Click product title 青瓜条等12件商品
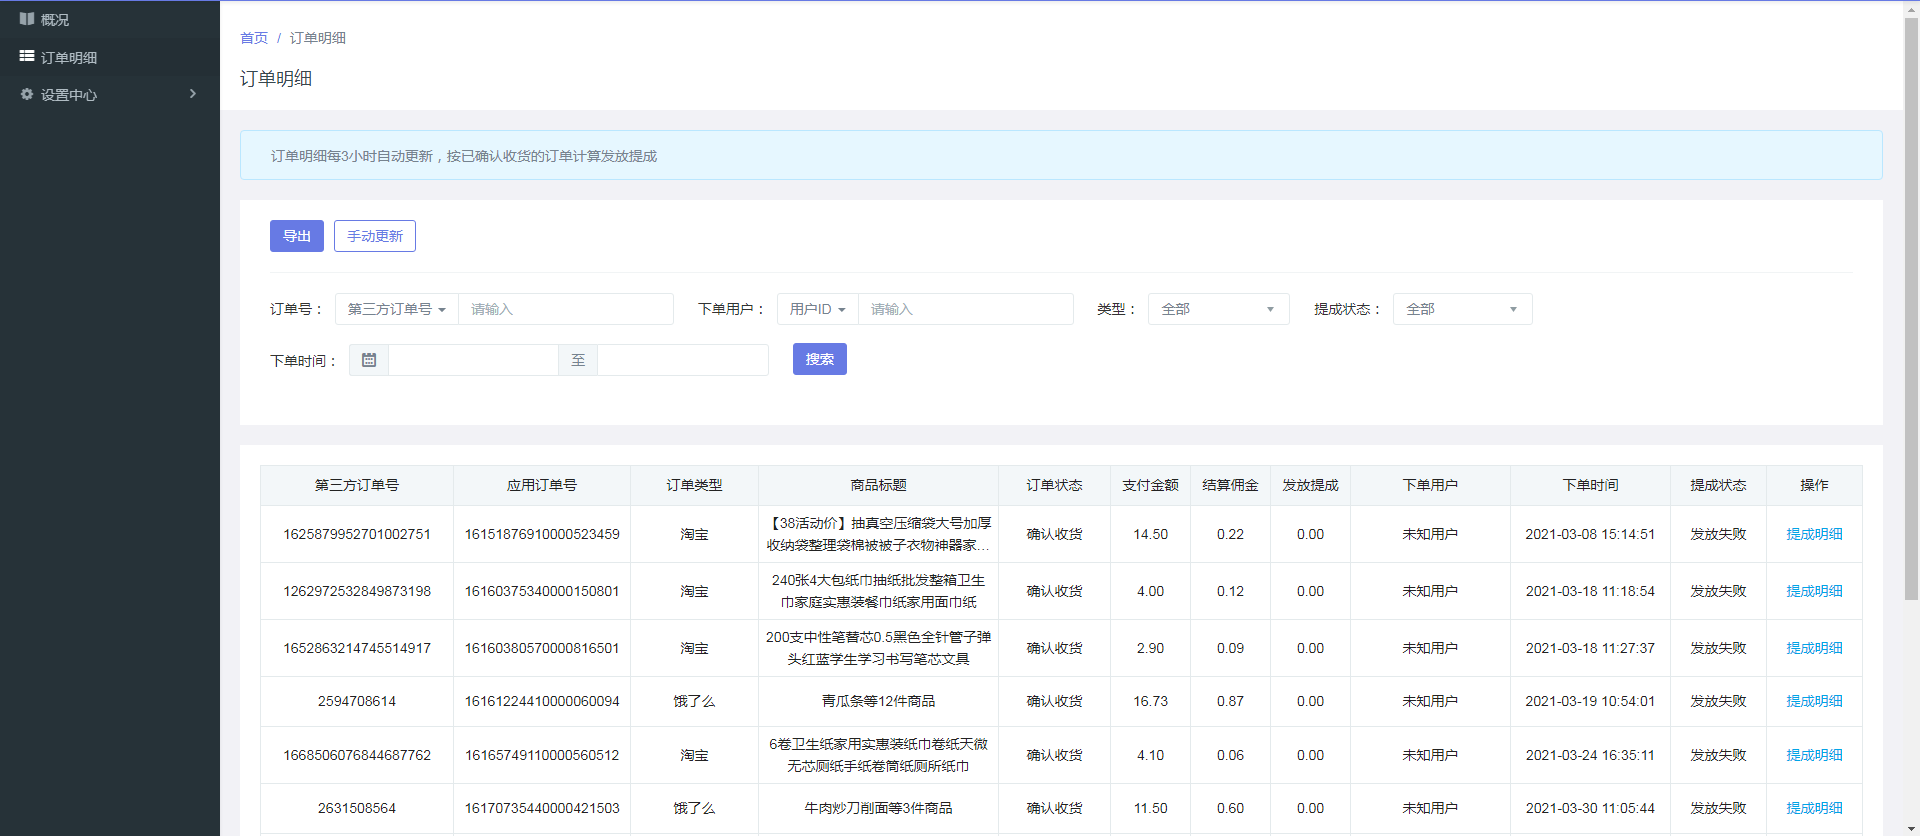 [x=878, y=701]
